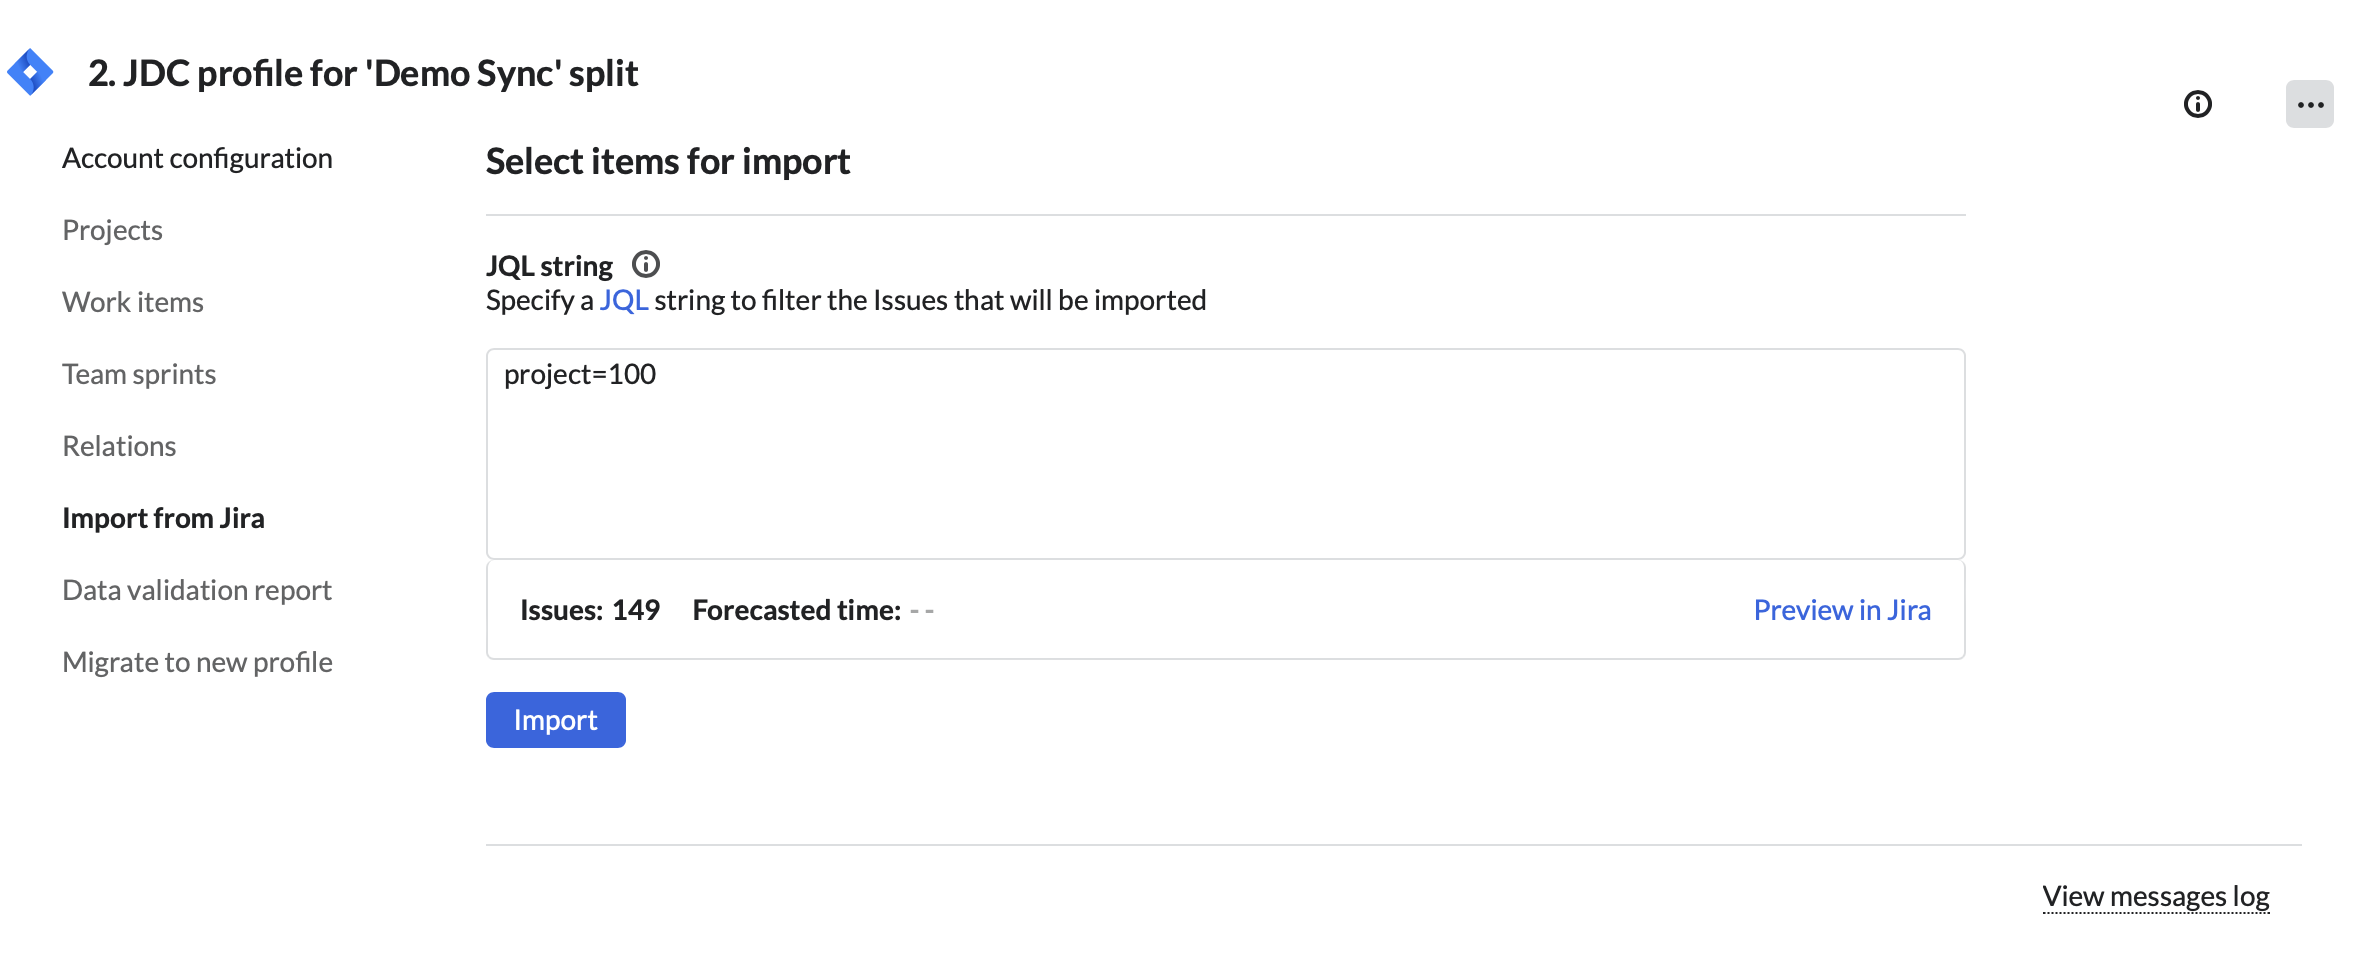Show the JQL string info tooltip icon
The height and width of the screenshot is (978, 2376).
click(646, 264)
